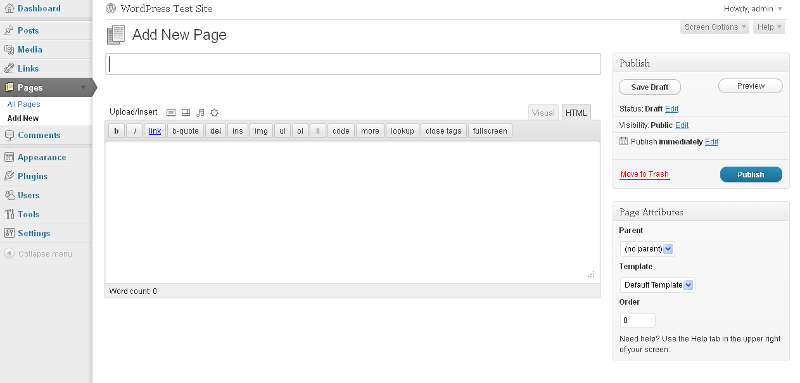Open the Howdy, admin user menu

(753, 9)
